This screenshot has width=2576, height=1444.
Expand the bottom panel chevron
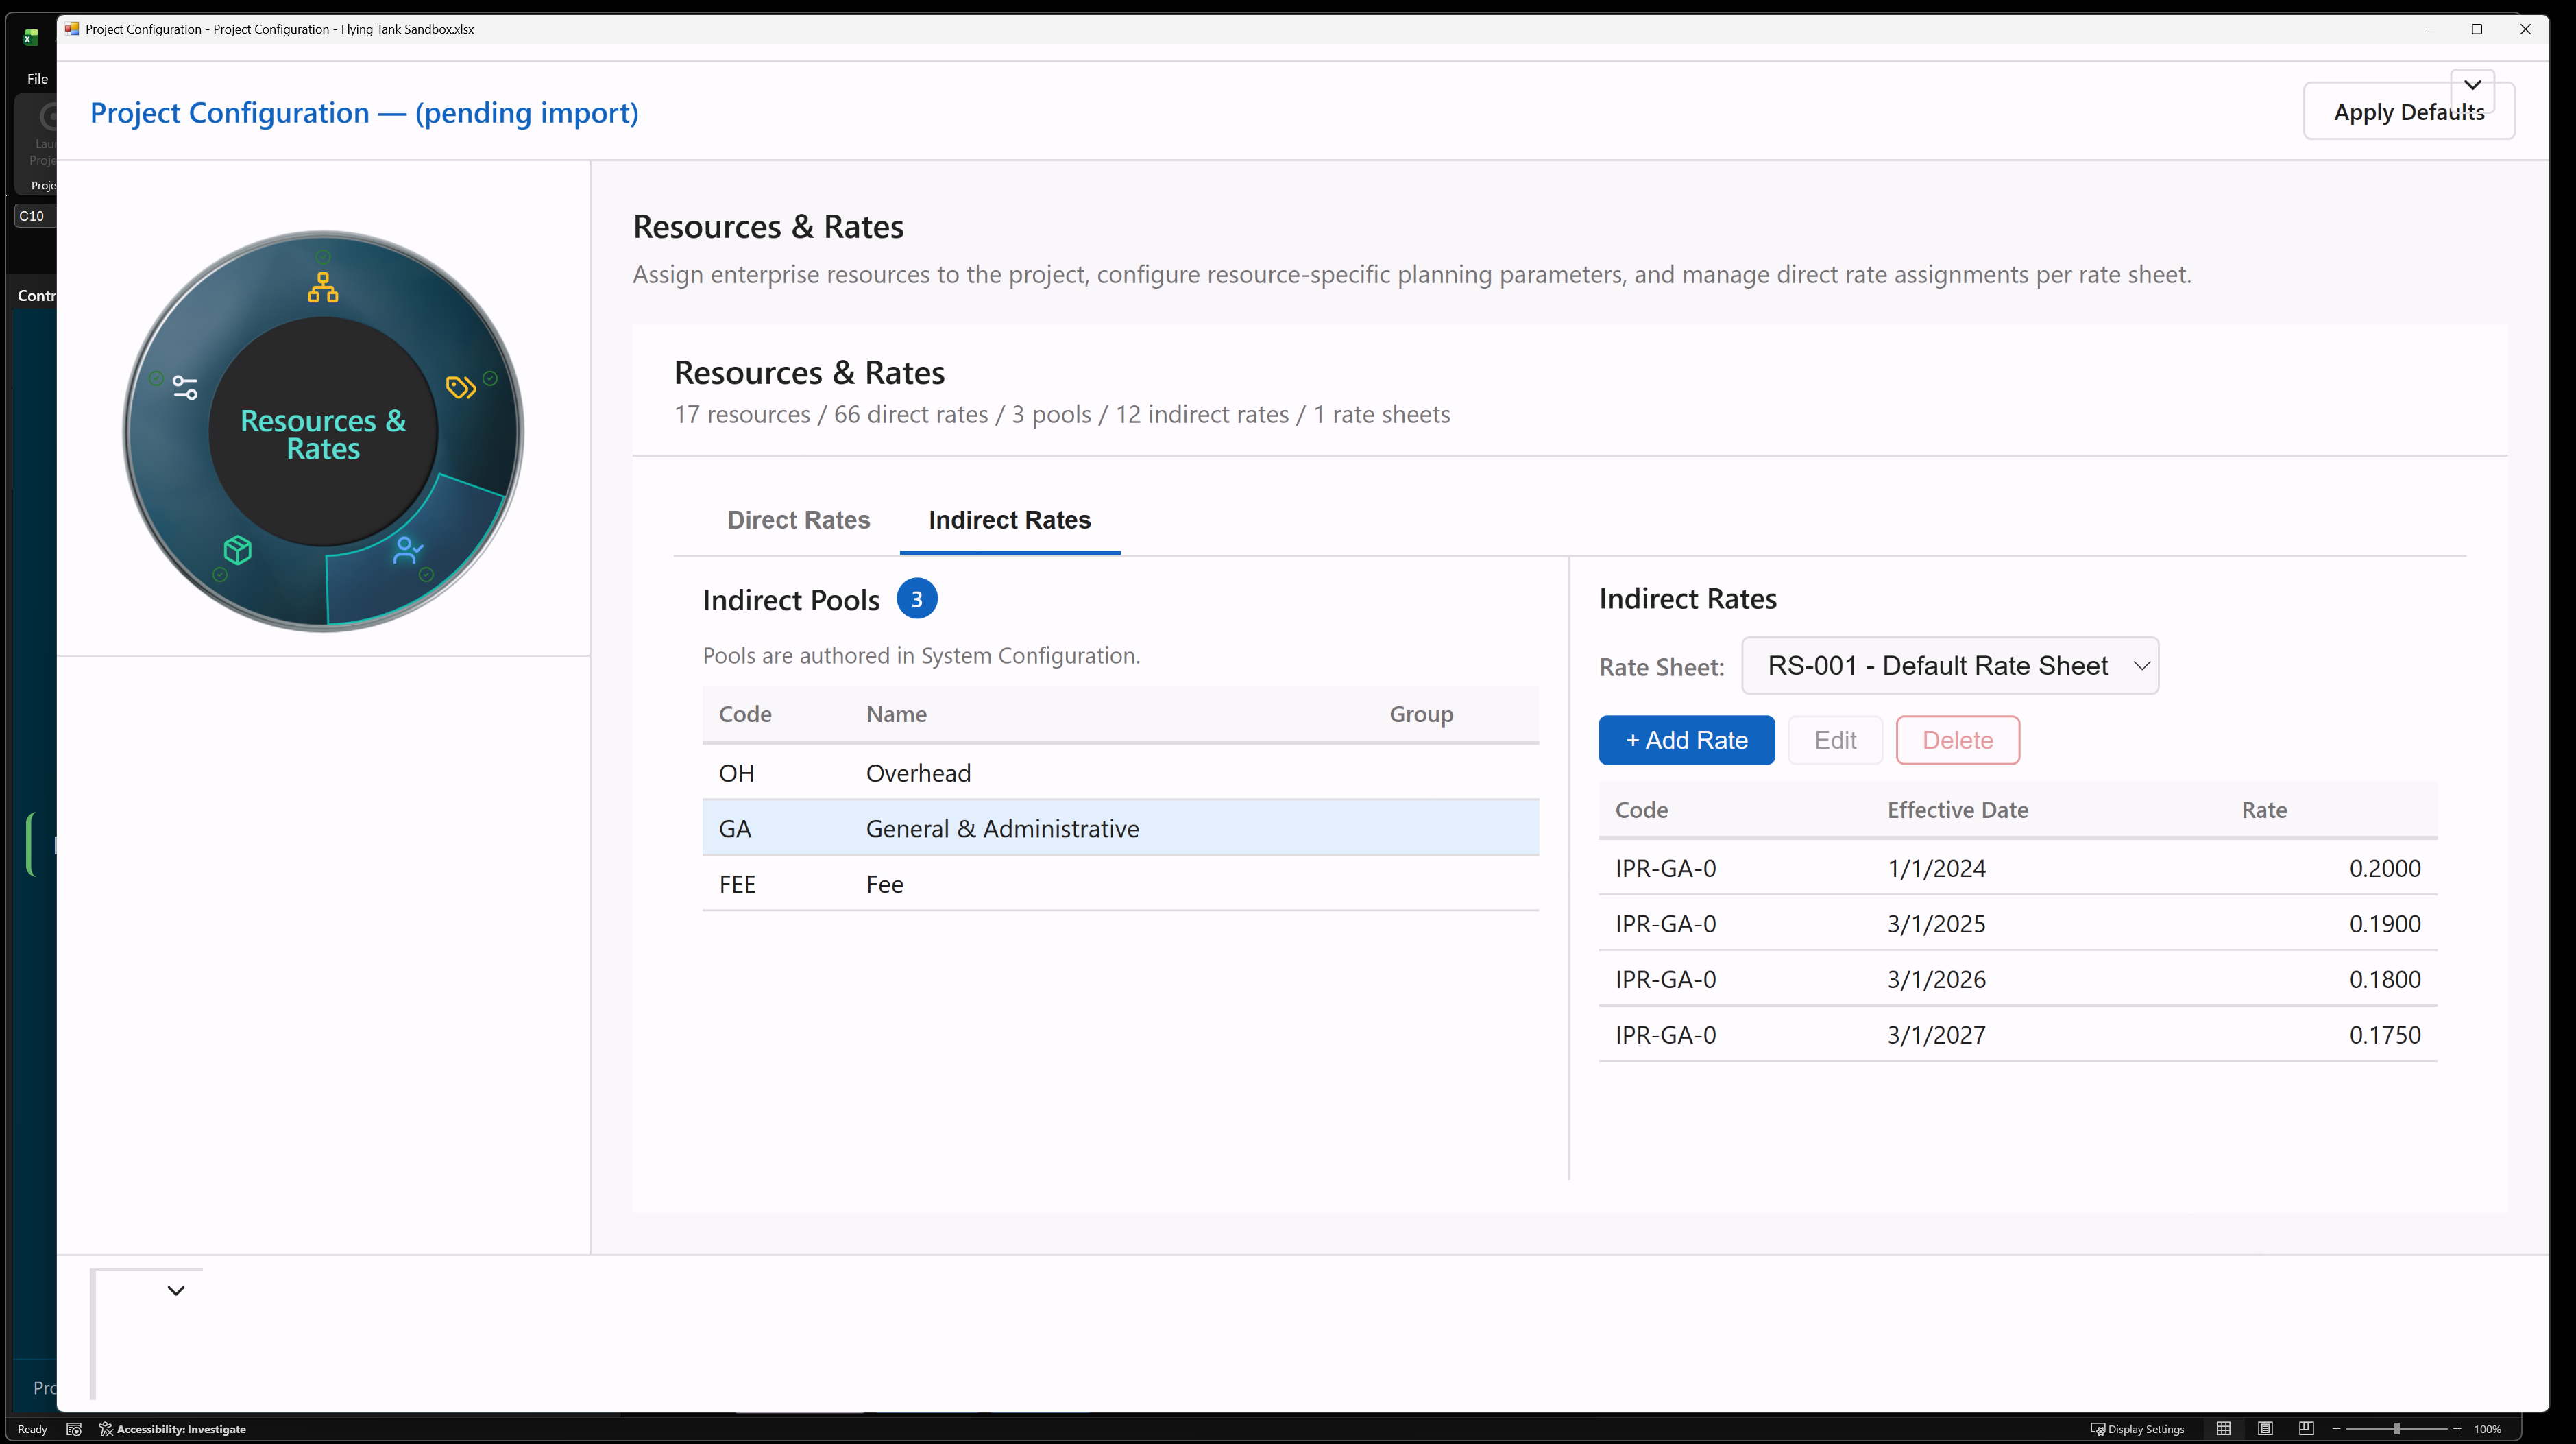pyautogui.click(x=176, y=1291)
